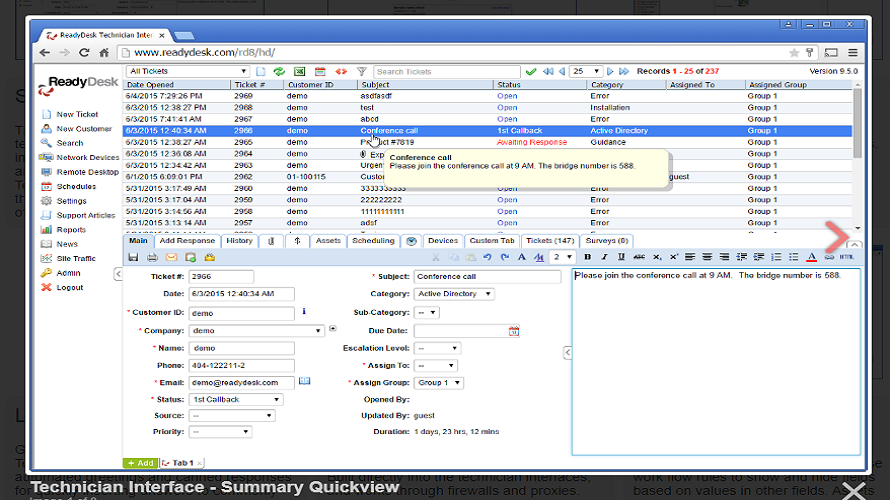Open the calendar icon in ticket list toolbar

(320, 72)
